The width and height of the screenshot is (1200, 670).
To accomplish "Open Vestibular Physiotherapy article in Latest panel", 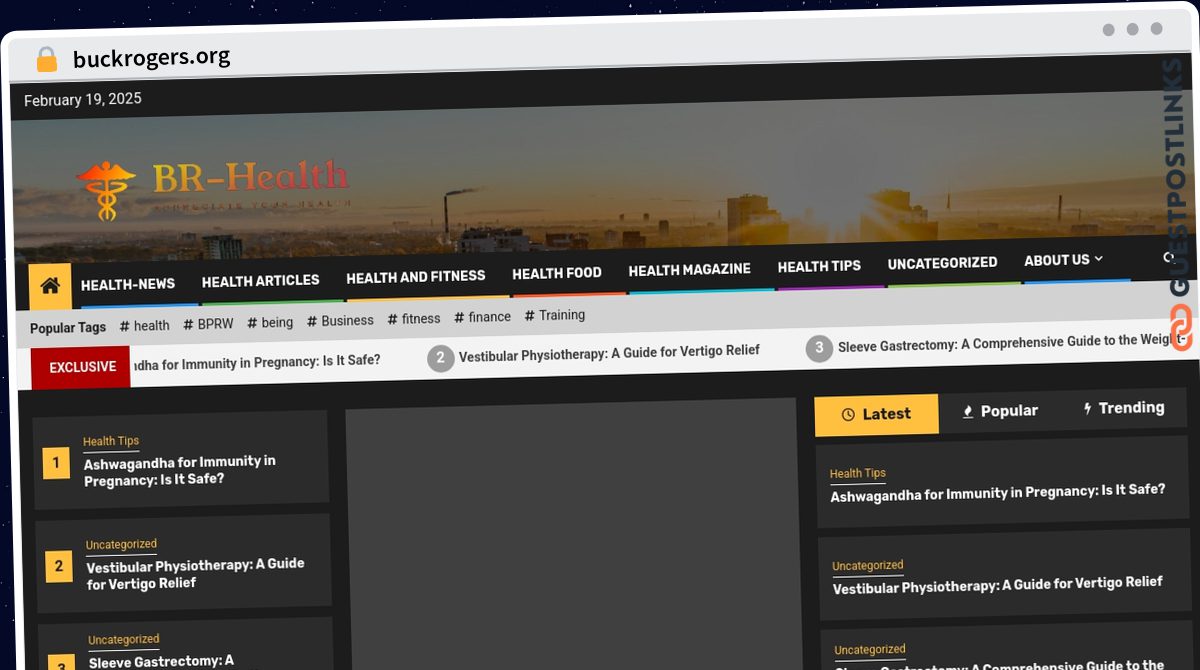I will [998, 585].
